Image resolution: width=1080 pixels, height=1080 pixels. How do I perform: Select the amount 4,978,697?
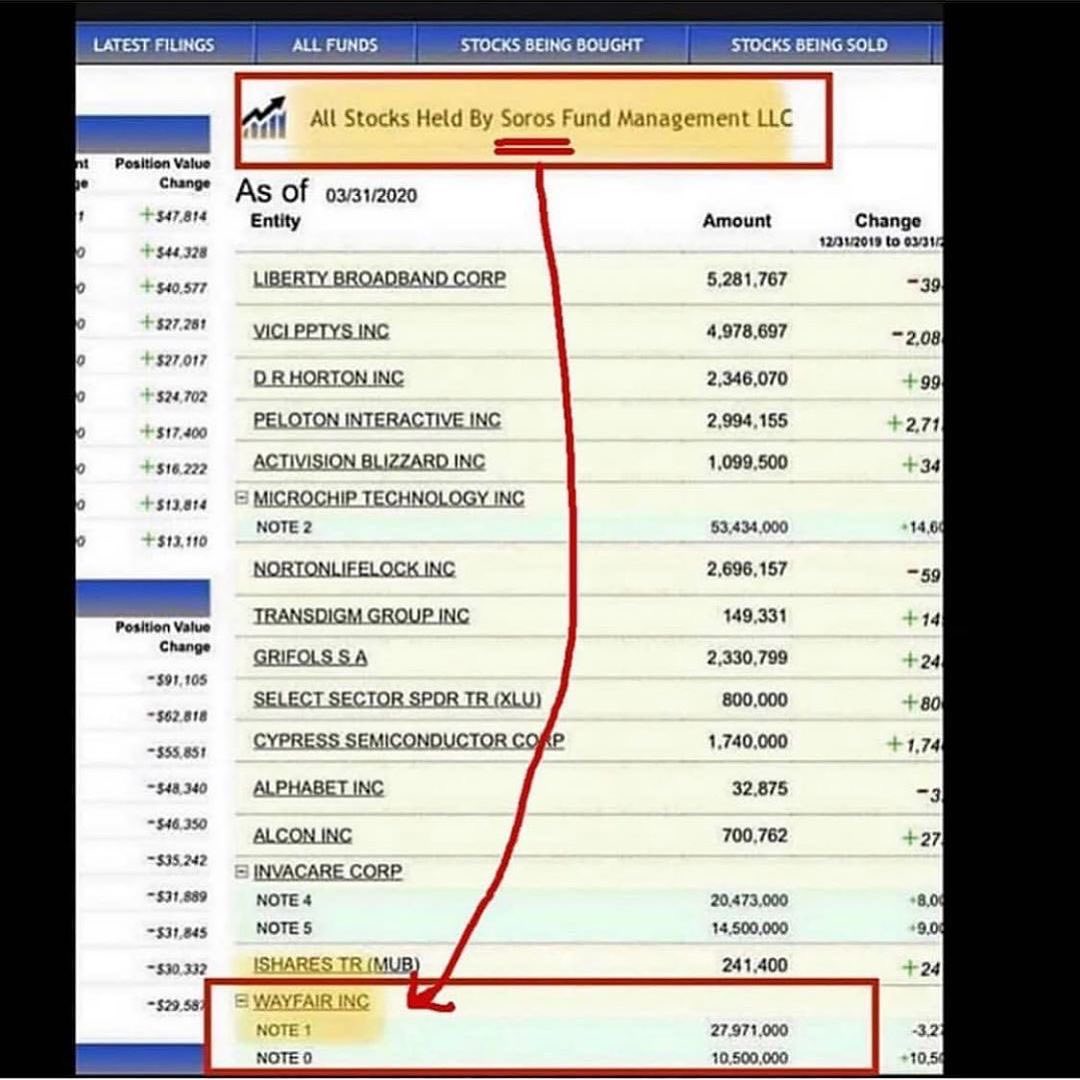click(747, 332)
